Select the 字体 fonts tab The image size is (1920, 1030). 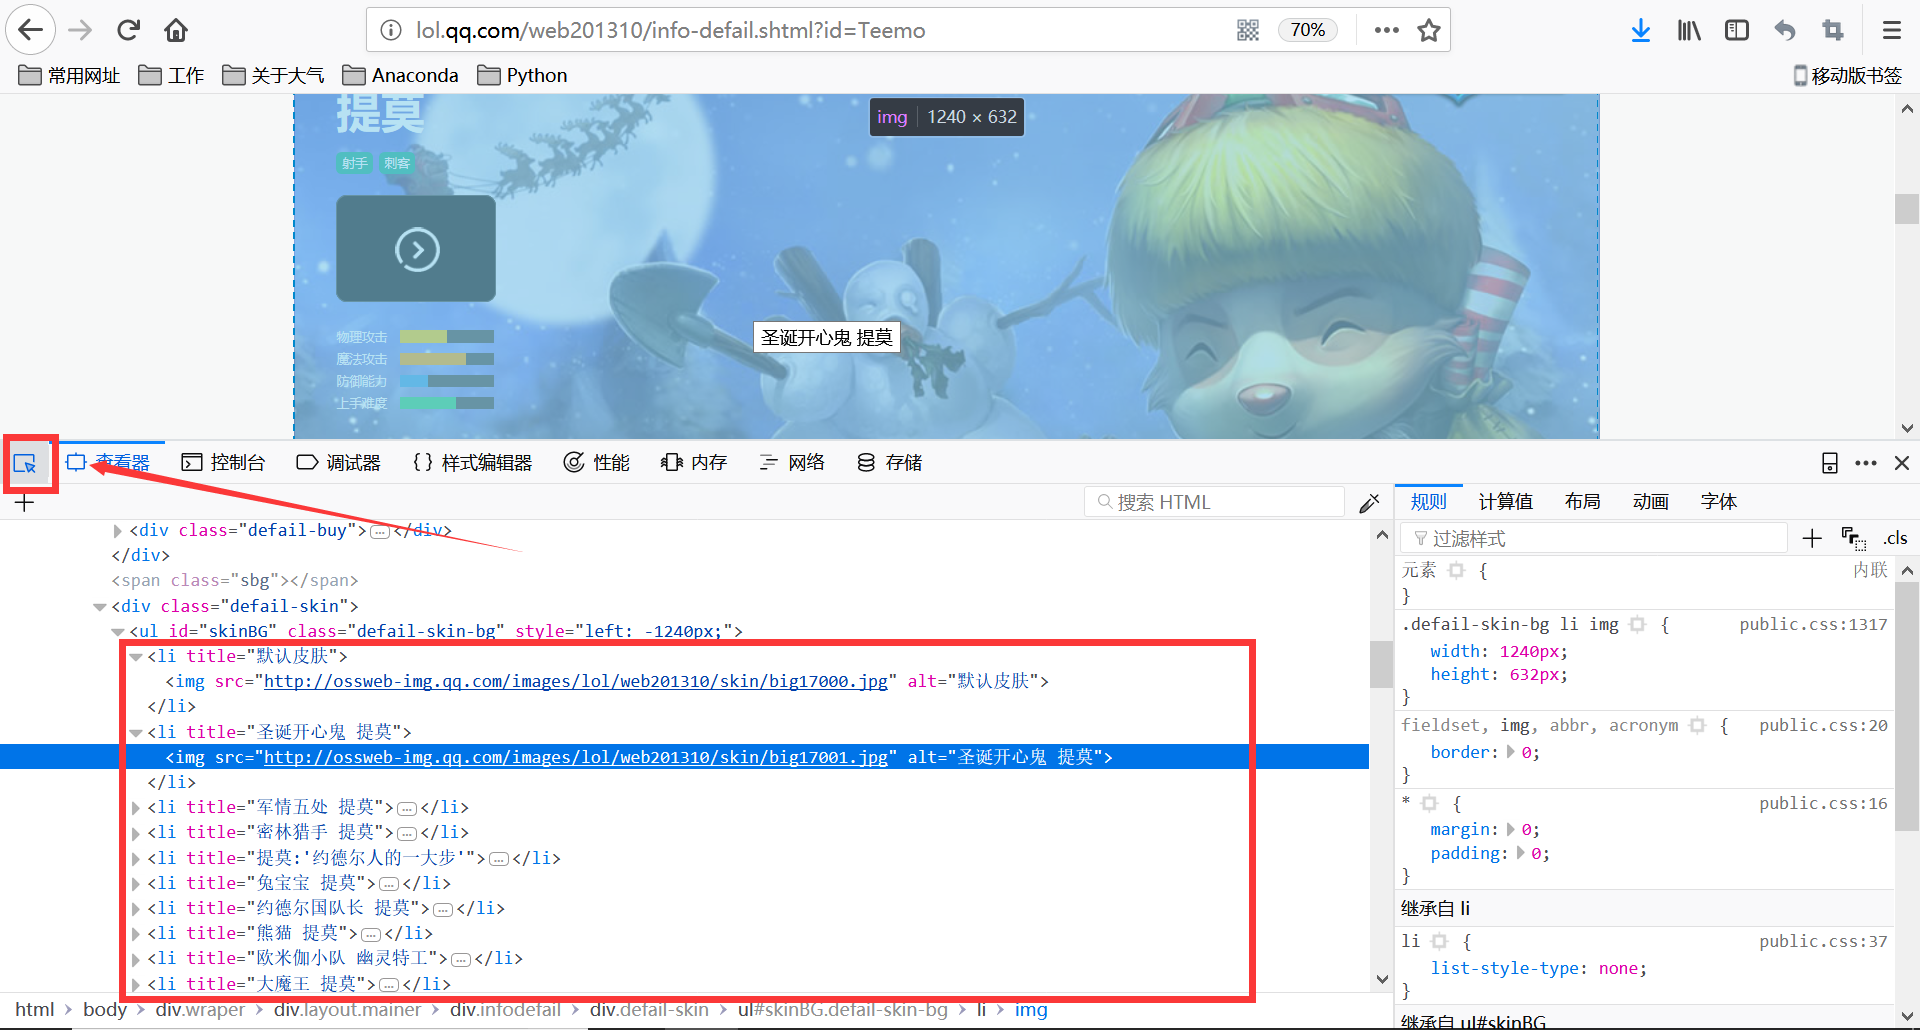[1718, 501]
